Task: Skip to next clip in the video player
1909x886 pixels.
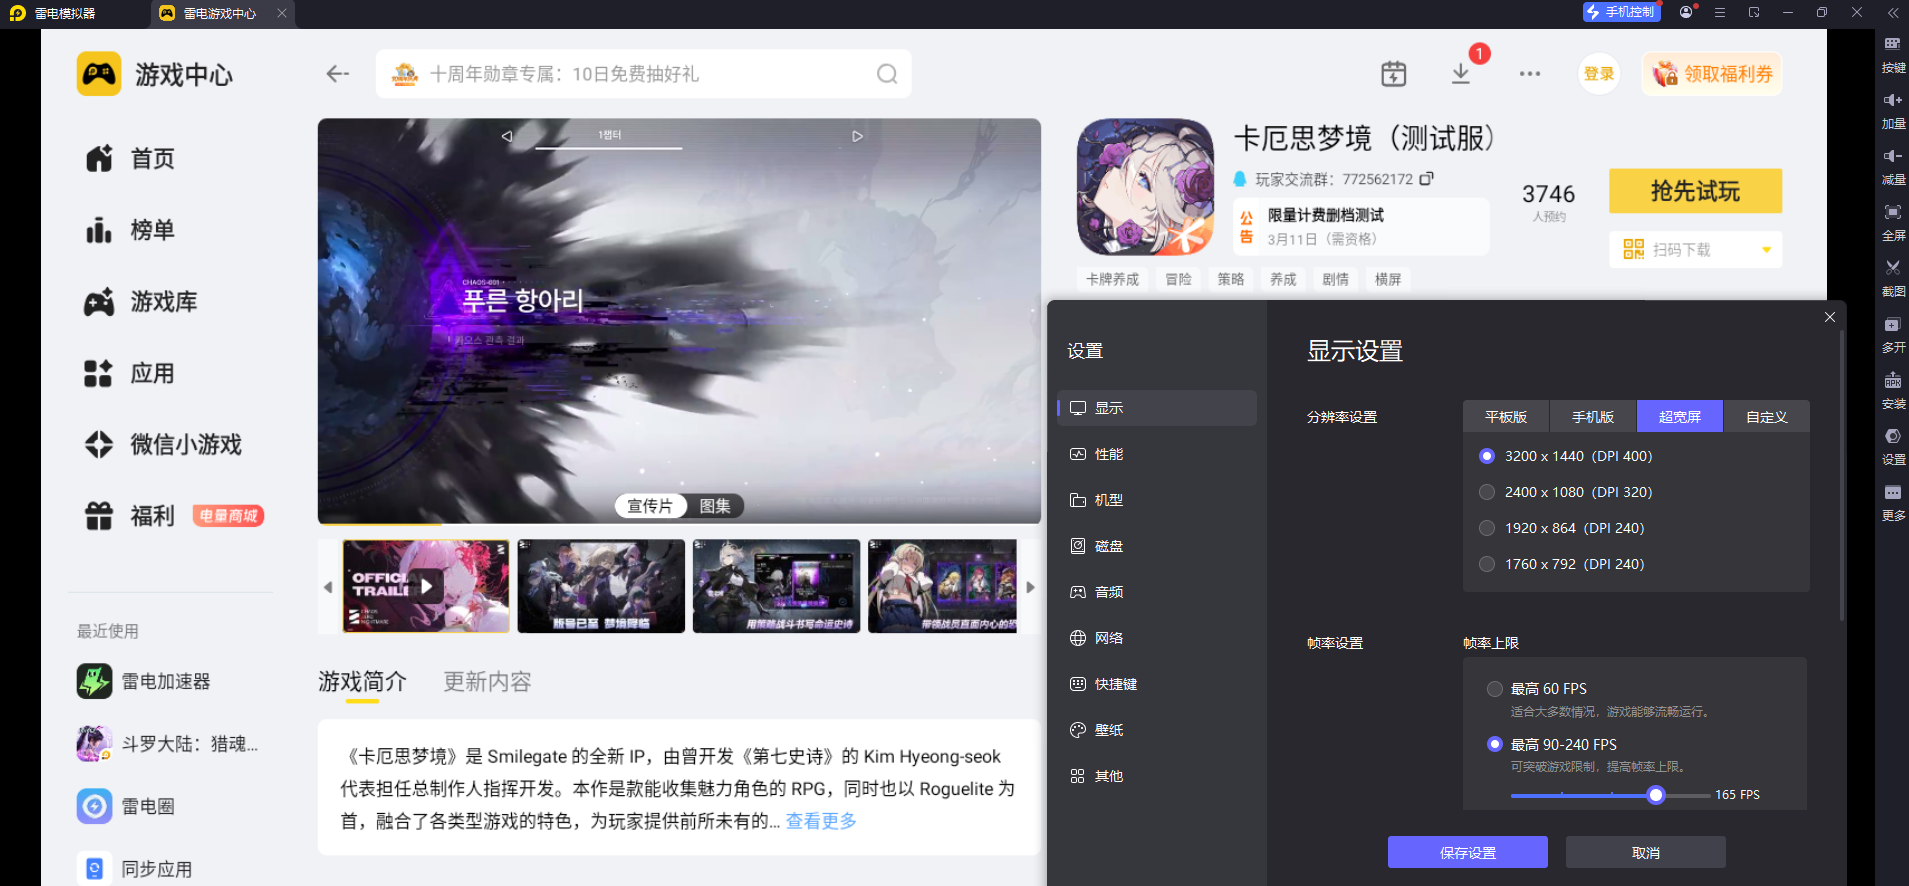Action: click(x=857, y=136)
